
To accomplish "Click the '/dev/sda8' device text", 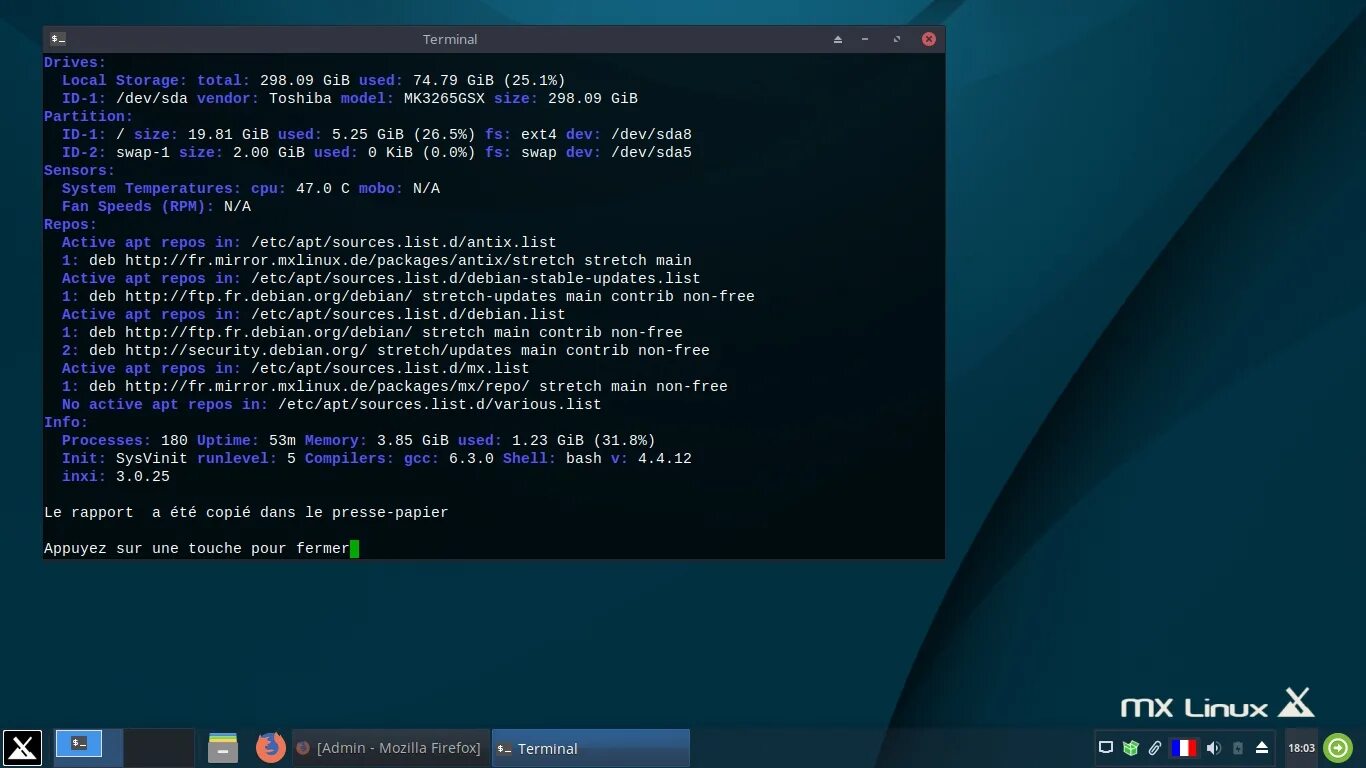I will point(651,134).
